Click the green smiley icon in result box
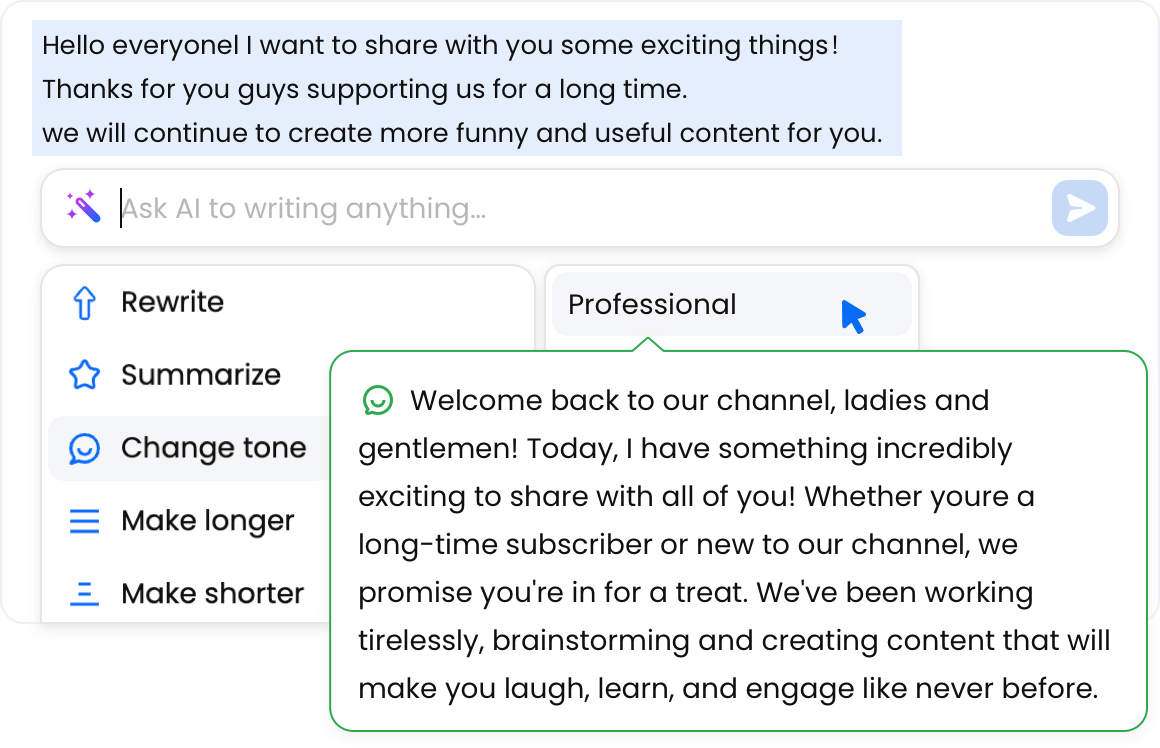The width and height of the screenshot is (1160, 748). 376,401
